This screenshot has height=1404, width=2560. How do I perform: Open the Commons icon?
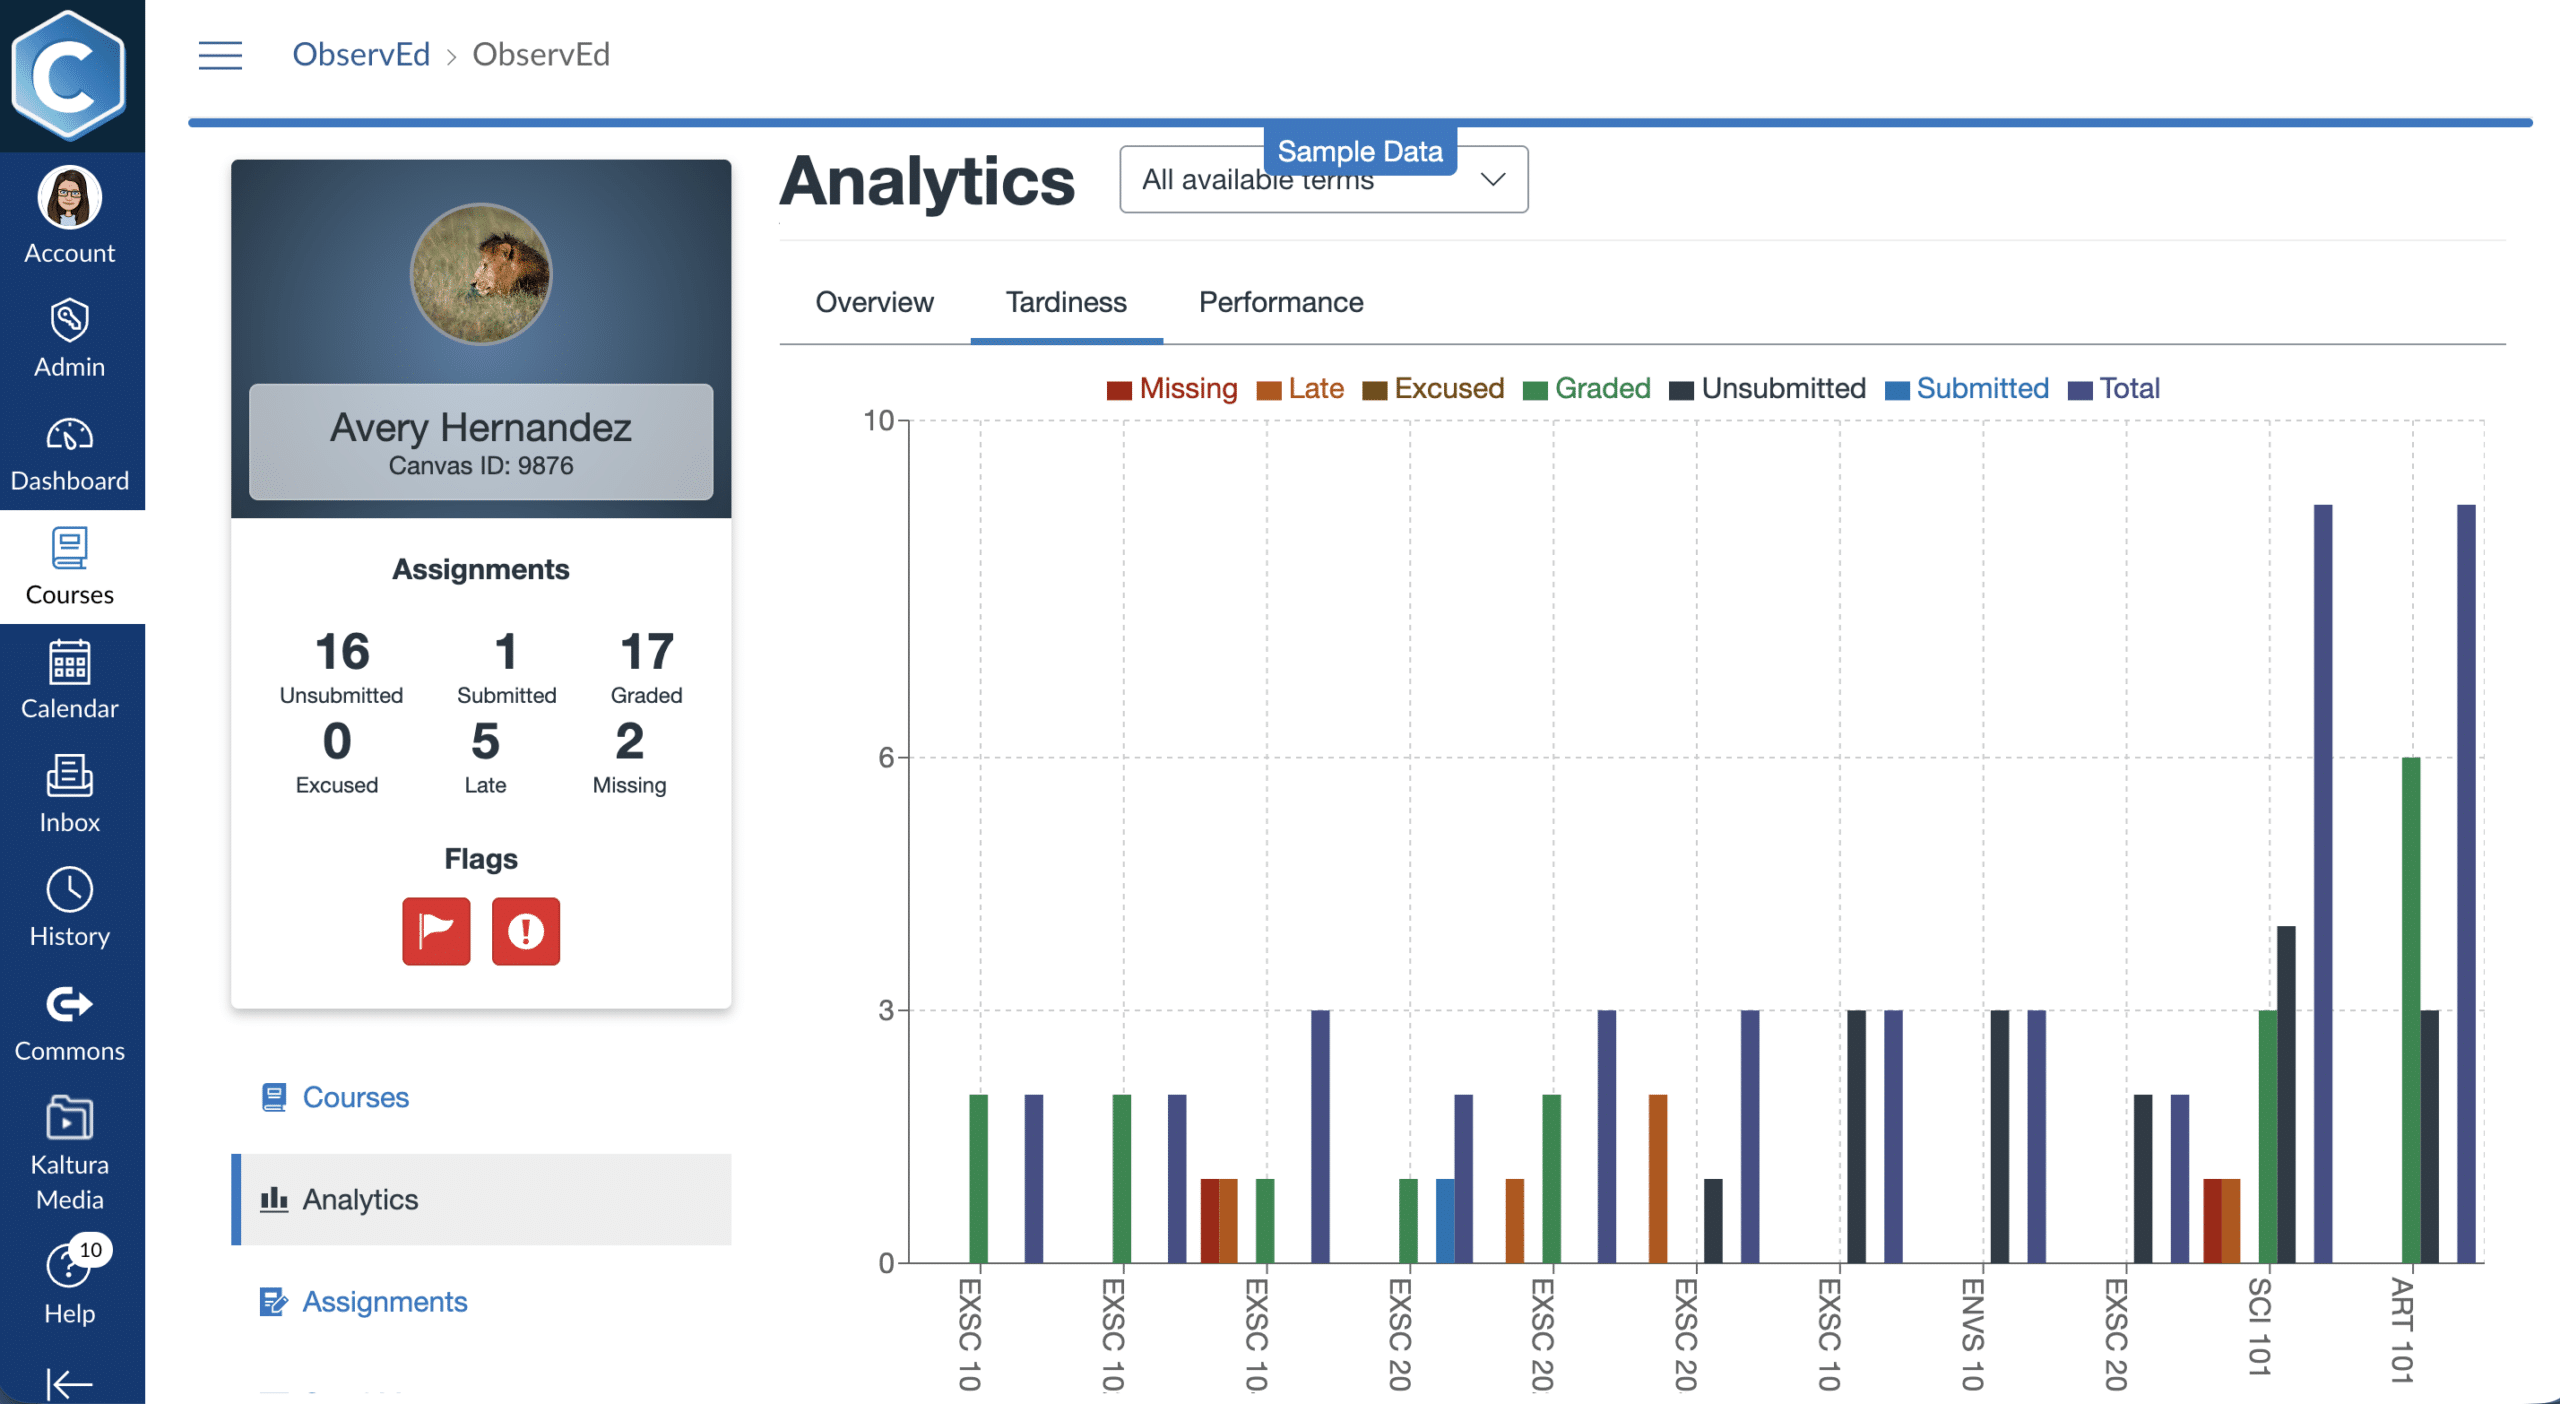[69, 1004]
